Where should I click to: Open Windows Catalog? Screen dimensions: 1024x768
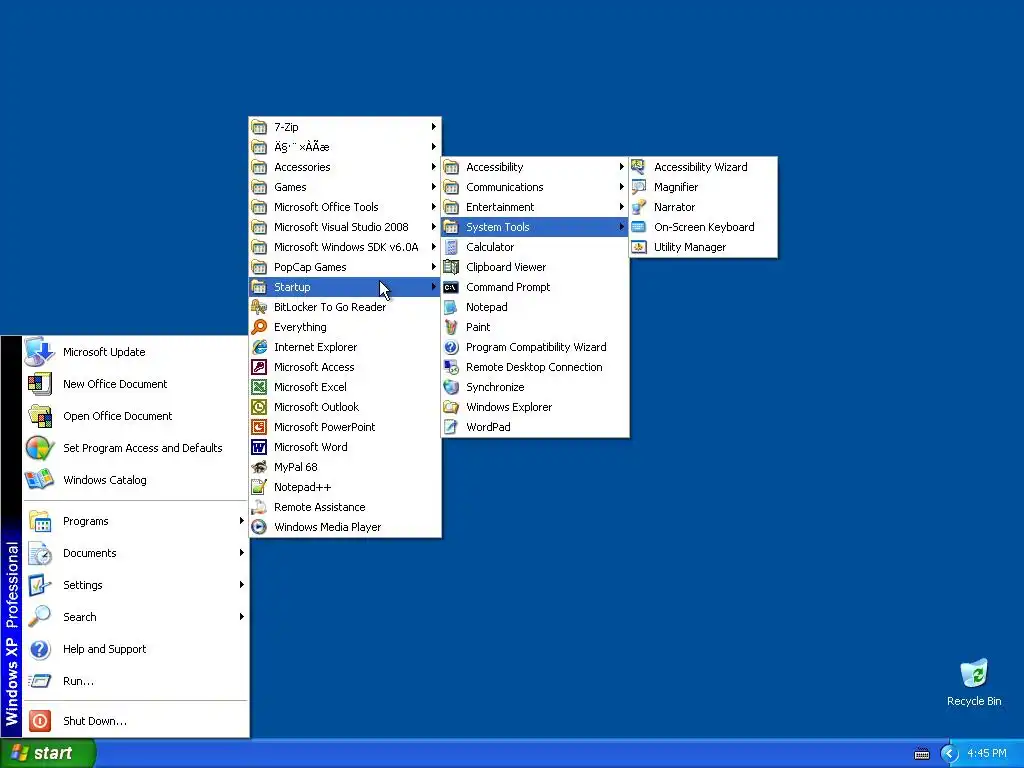point(136,480)
